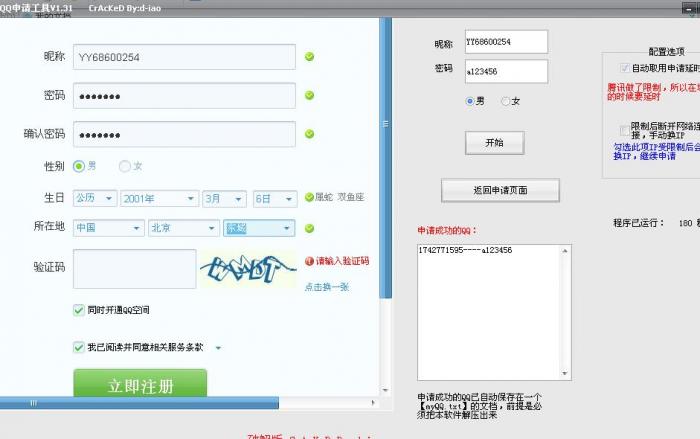Toggle the 同时开通QQ空间 checkbox
The width and height of the screenshot is (700, 439).
79,310
